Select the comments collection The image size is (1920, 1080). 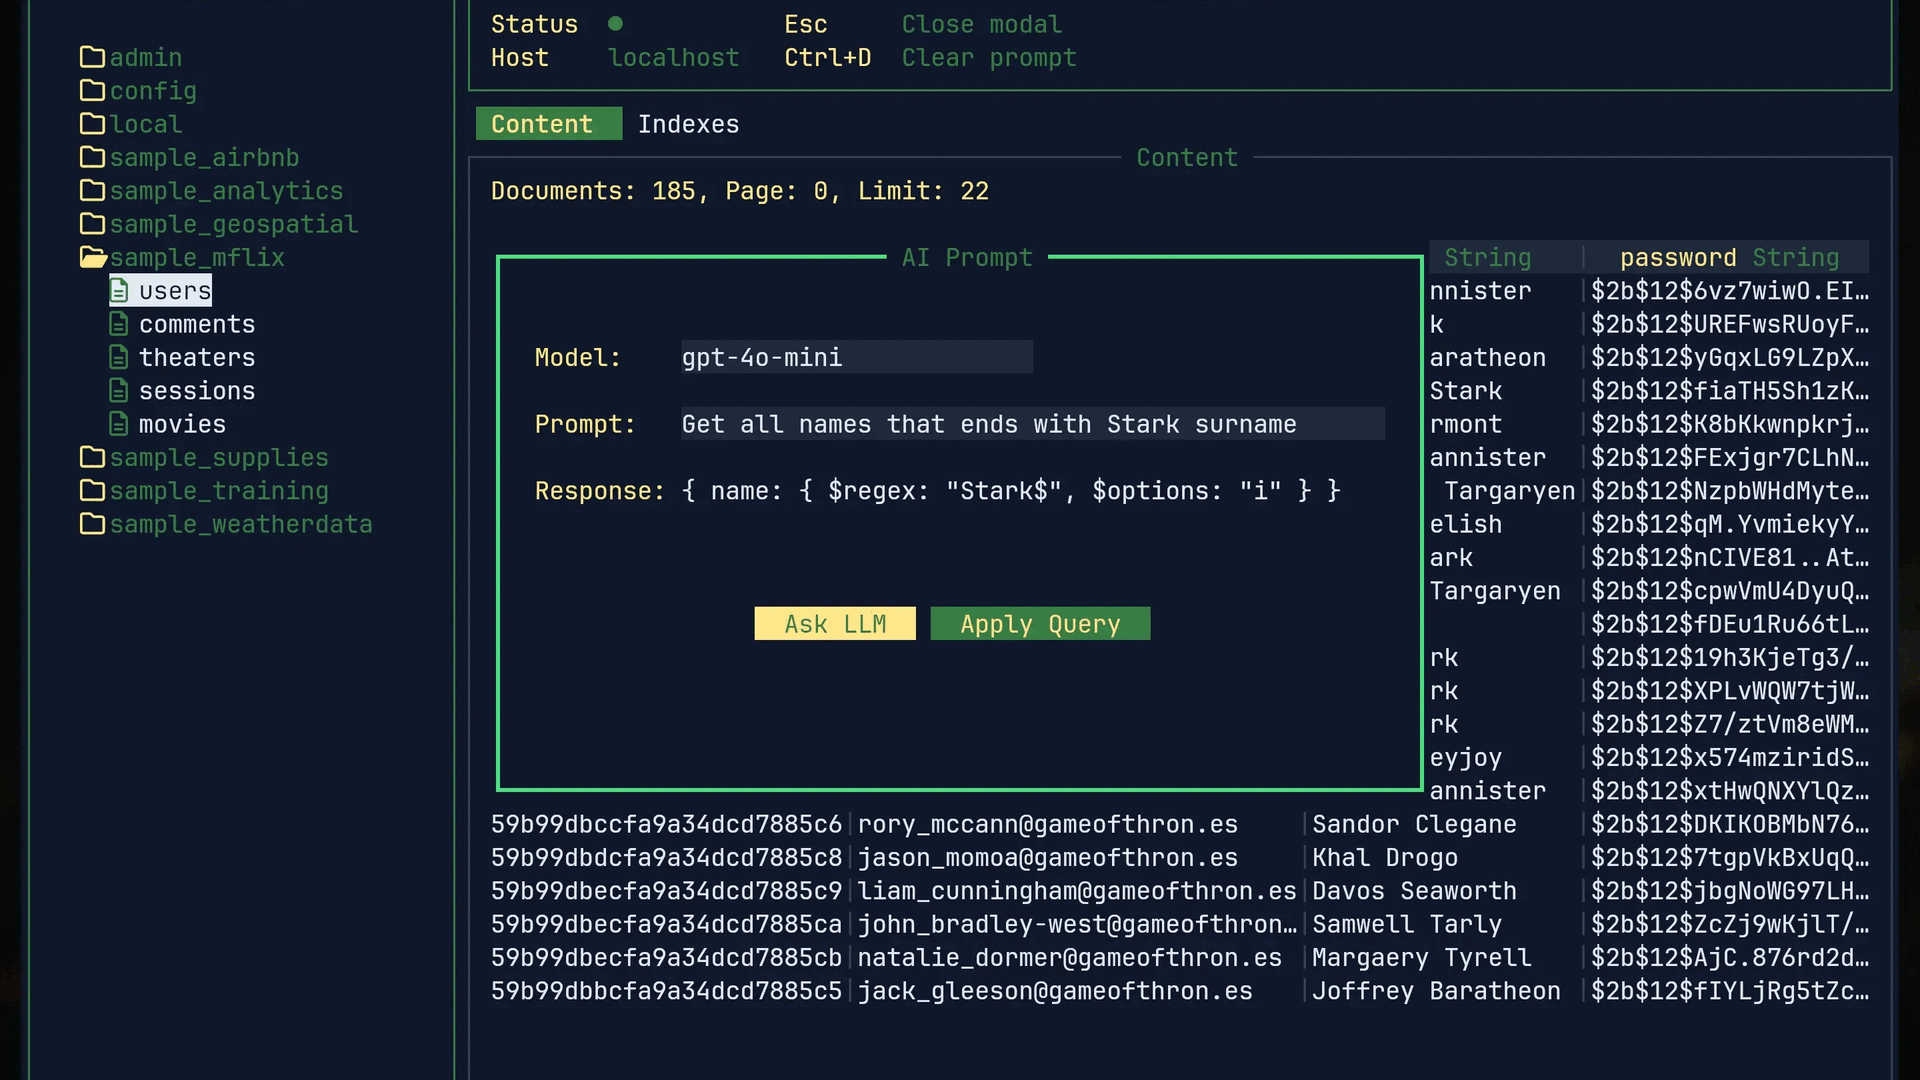pyautogui.click(x=197, y=324)
